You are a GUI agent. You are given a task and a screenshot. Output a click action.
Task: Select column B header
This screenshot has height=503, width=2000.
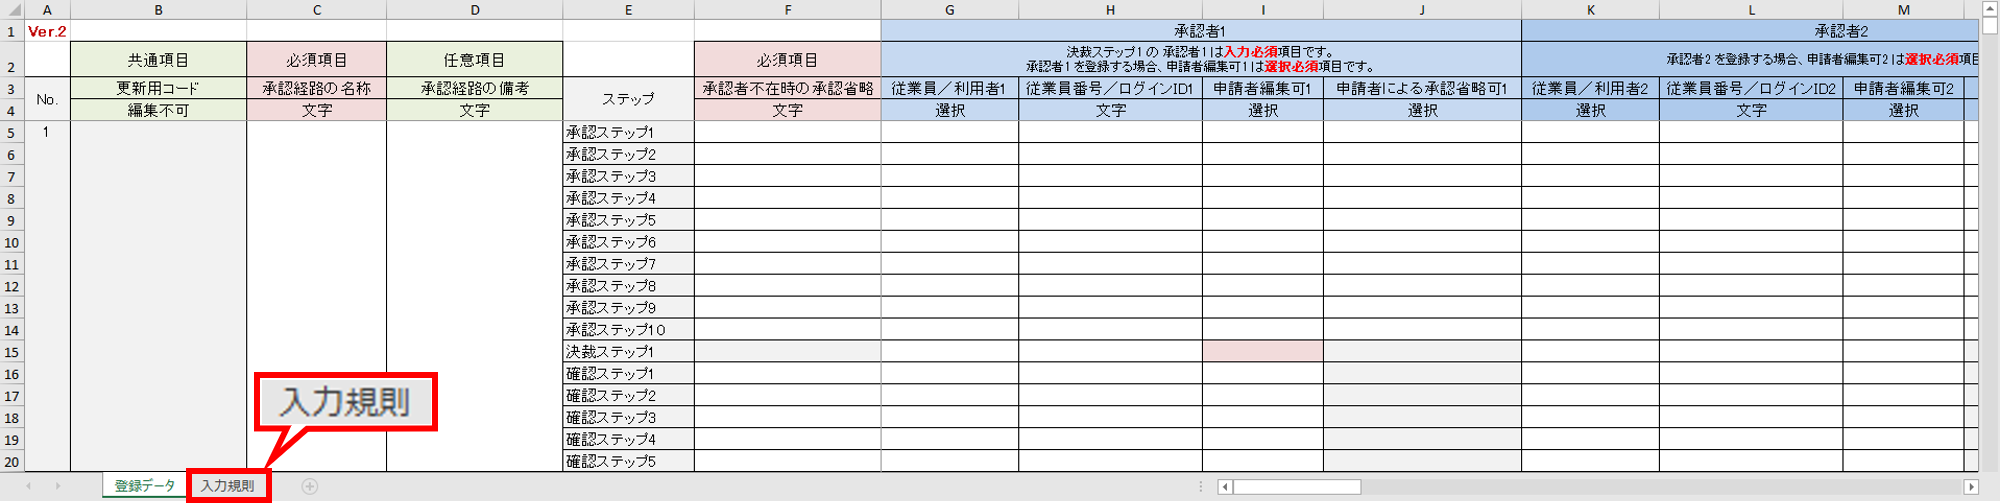tap(158, 10)
